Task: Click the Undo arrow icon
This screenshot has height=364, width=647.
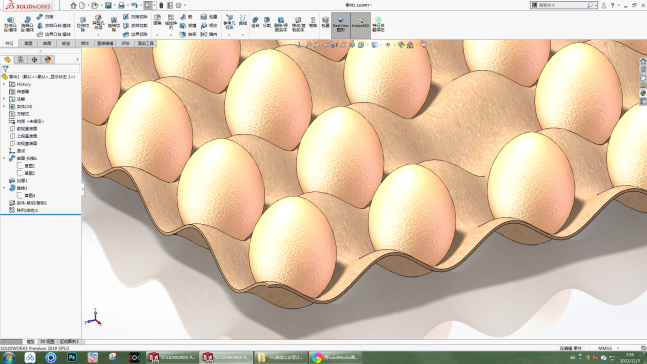Action: click(x=134, y=5)
